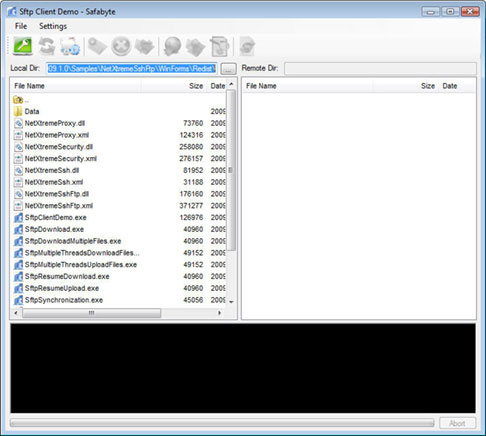
Task: Select the NetXtremeSshFtp.xml file name
Action: [59, 206]
